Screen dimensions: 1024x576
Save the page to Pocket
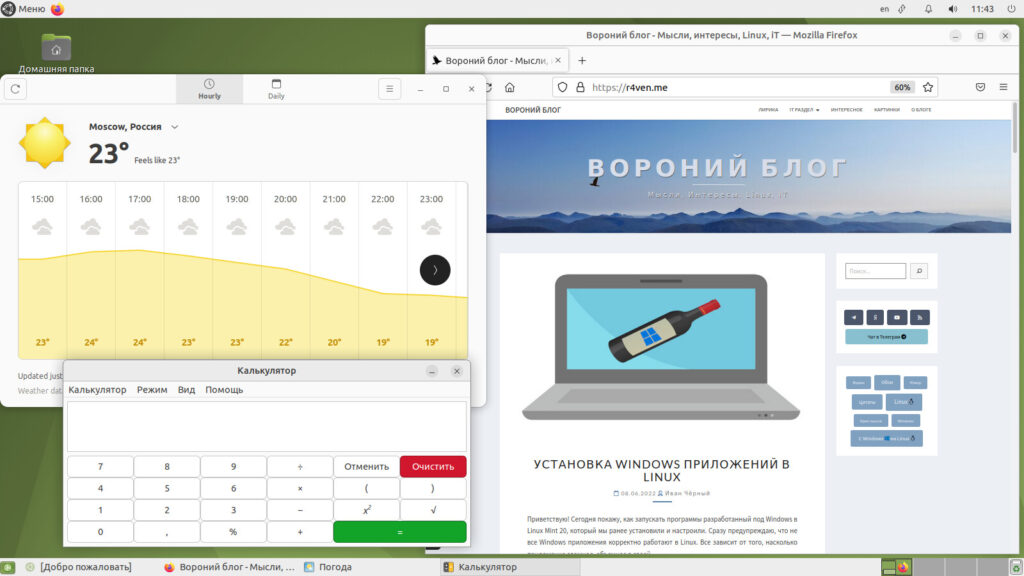point(980,87)
